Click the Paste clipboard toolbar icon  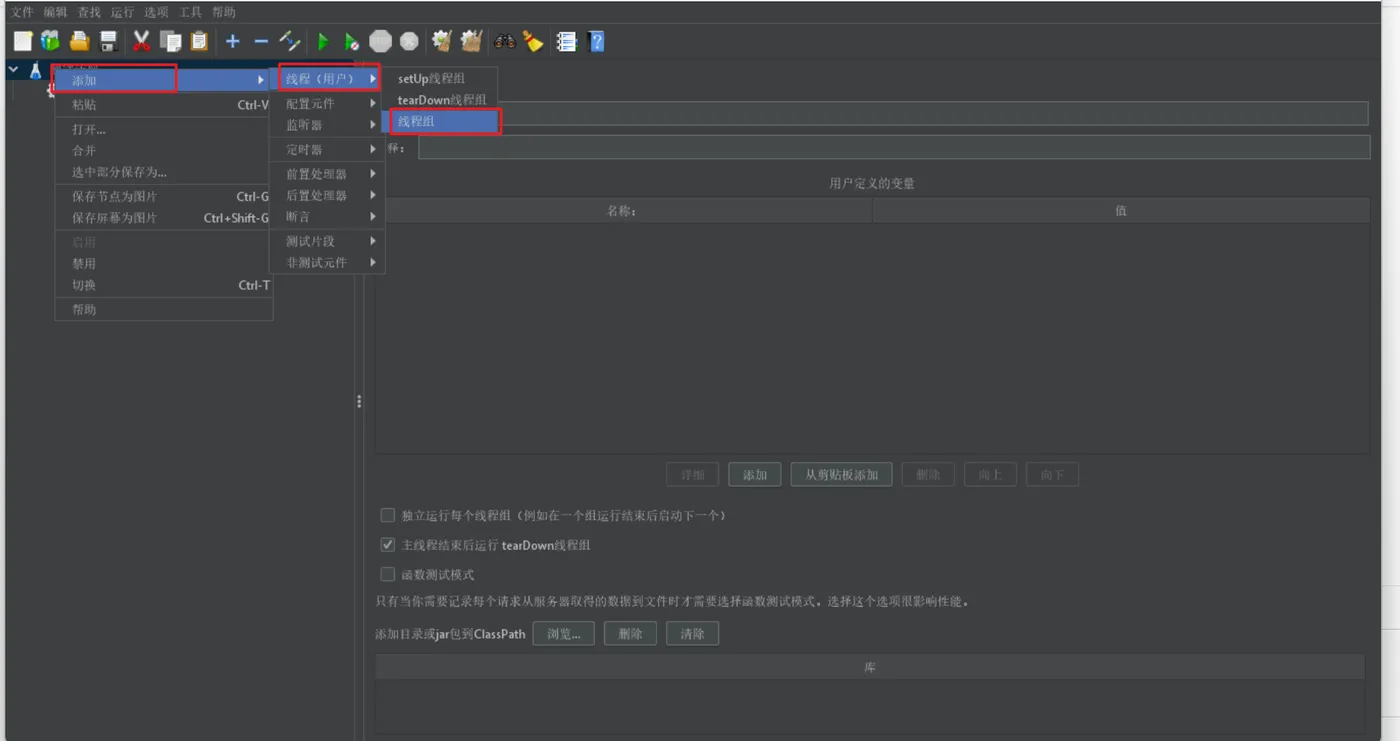pos(199,41)
